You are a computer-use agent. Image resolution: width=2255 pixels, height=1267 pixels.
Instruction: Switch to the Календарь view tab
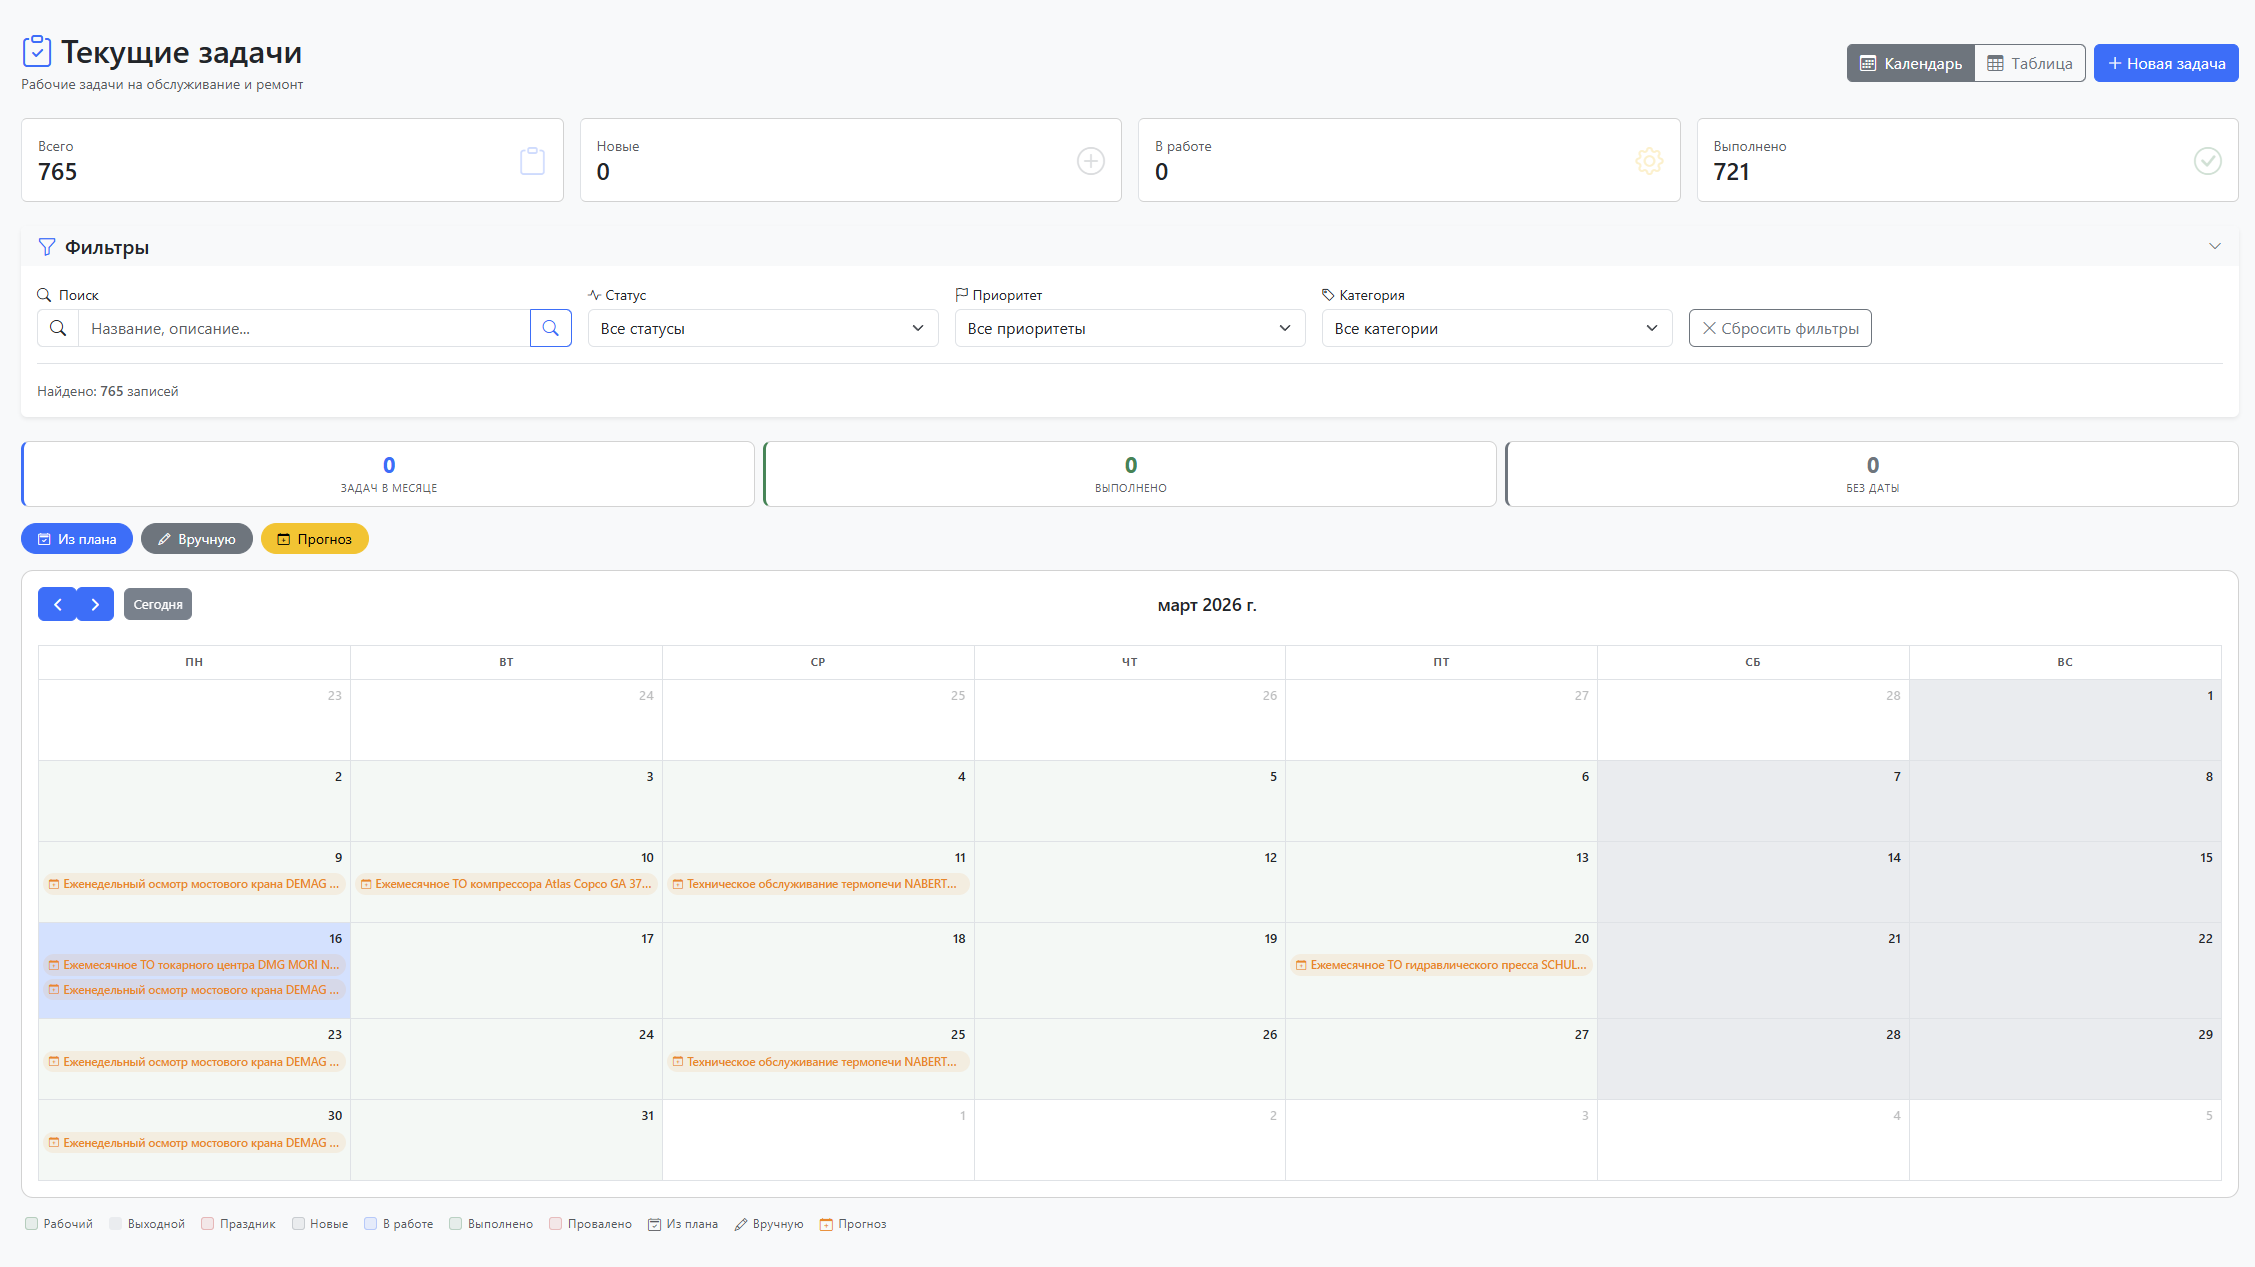tap(1910, 63)
